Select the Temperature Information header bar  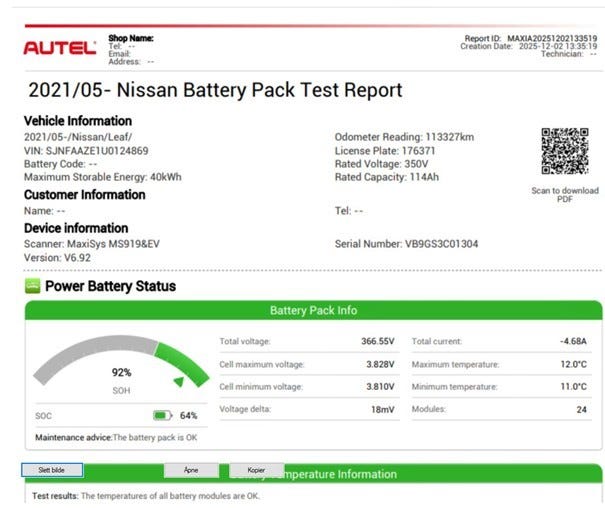pyautogui.click(x=313, y=474)
